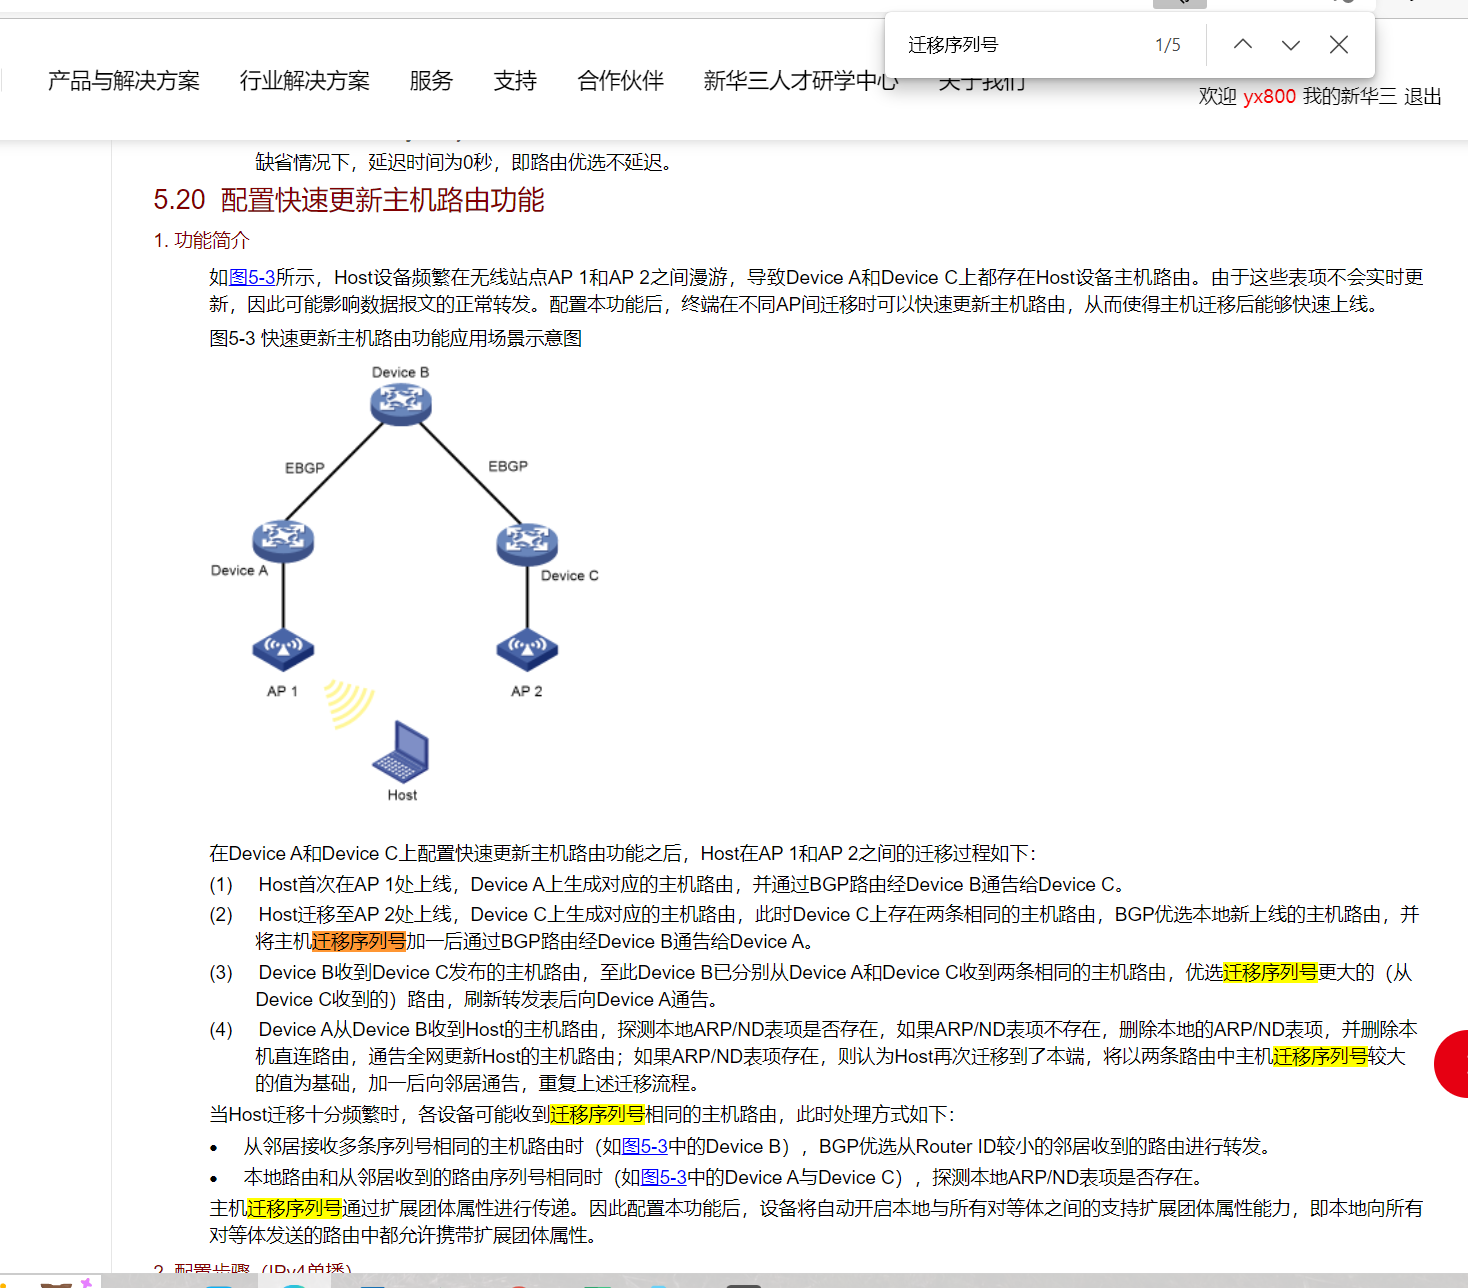
Task: Click the Device A router icon in diagram
Action: click(283, 540)
